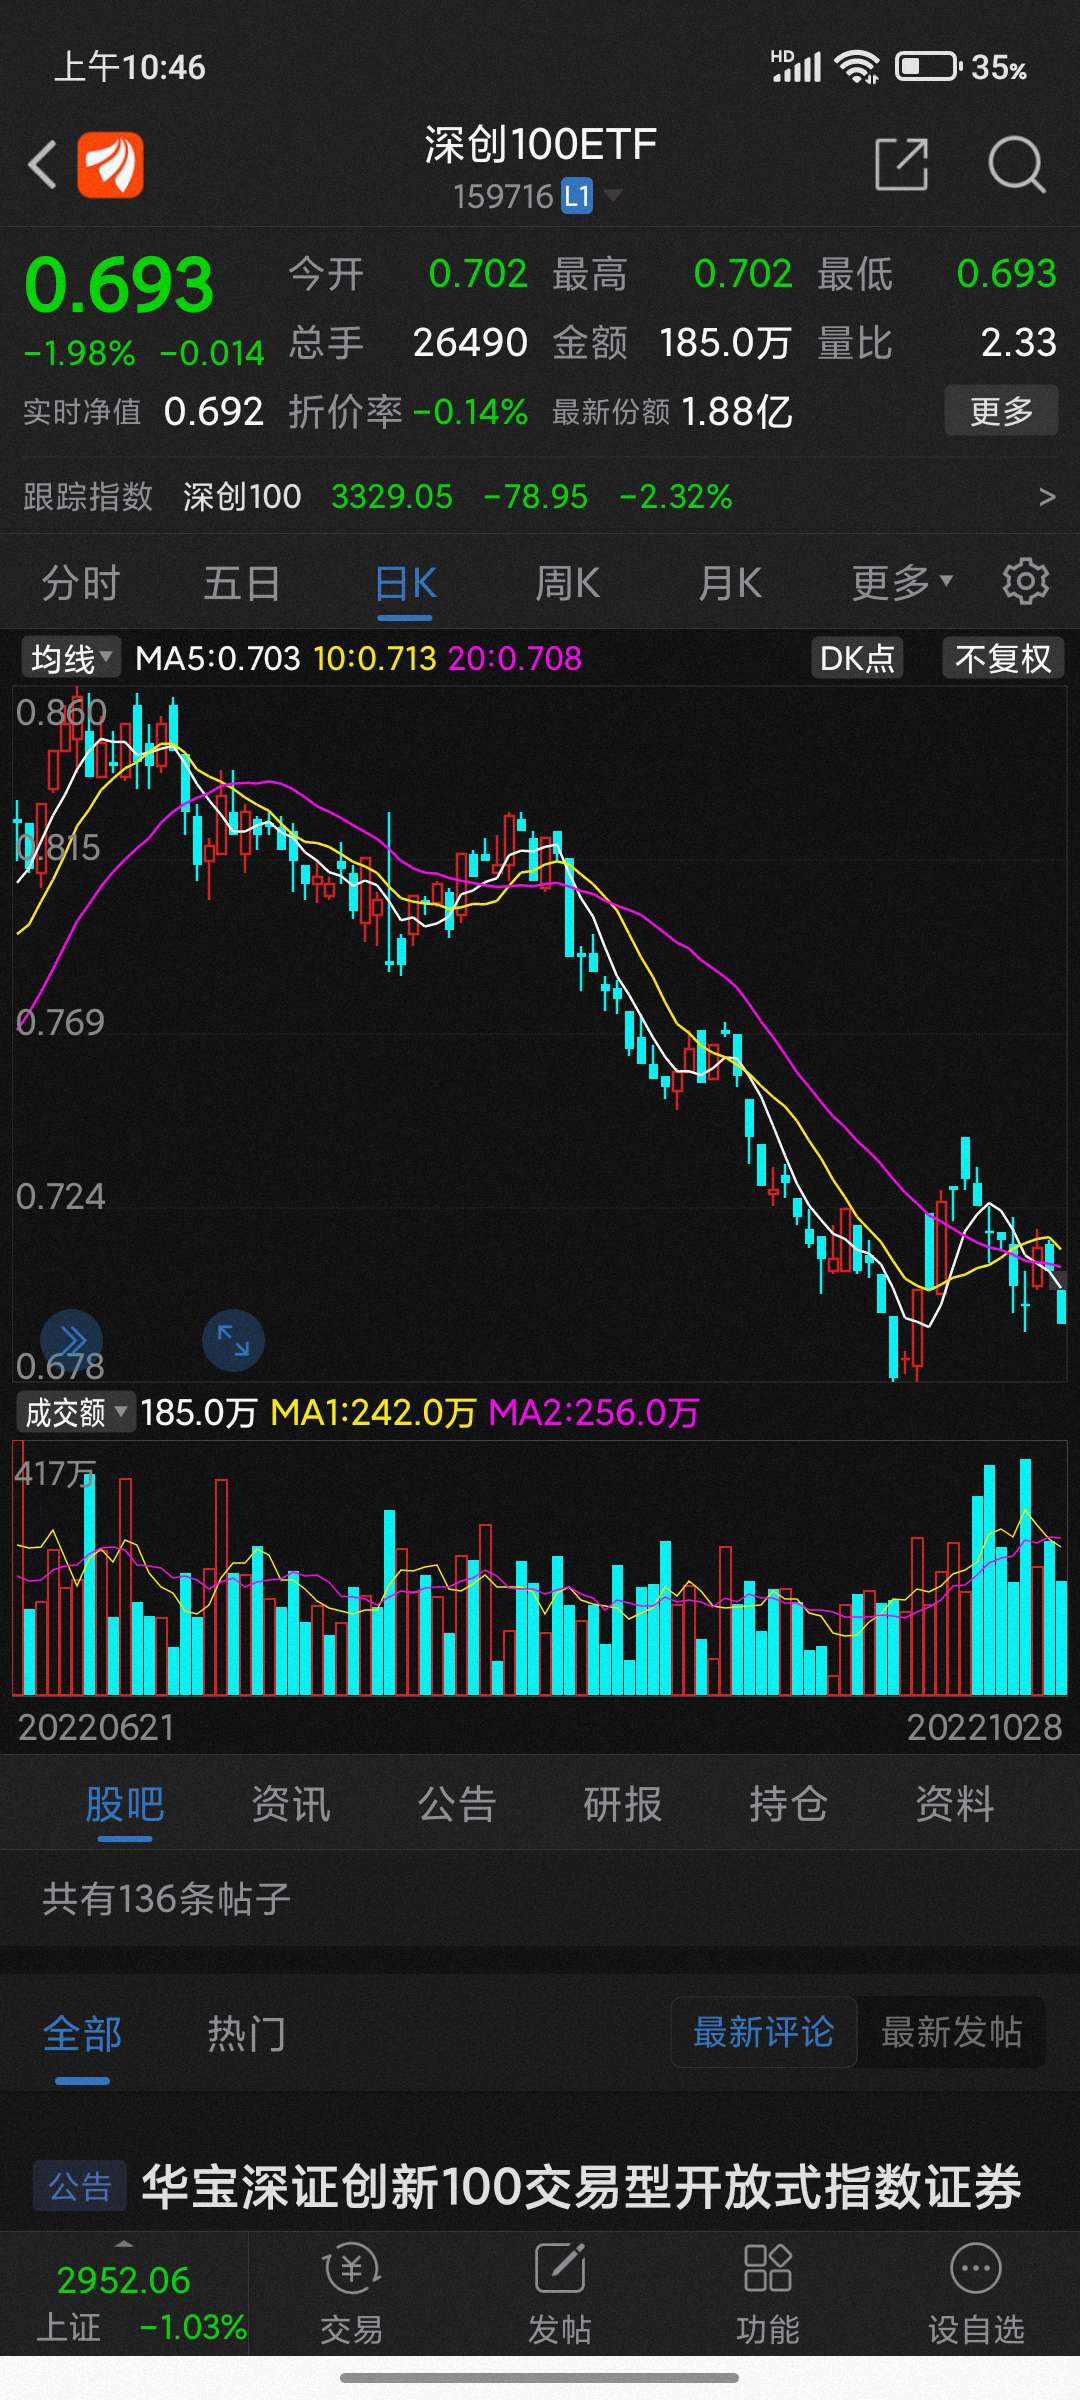Tap the 设自选 add watchlist icon
The image size is (1080, 2400).
tap(976, 2295)
